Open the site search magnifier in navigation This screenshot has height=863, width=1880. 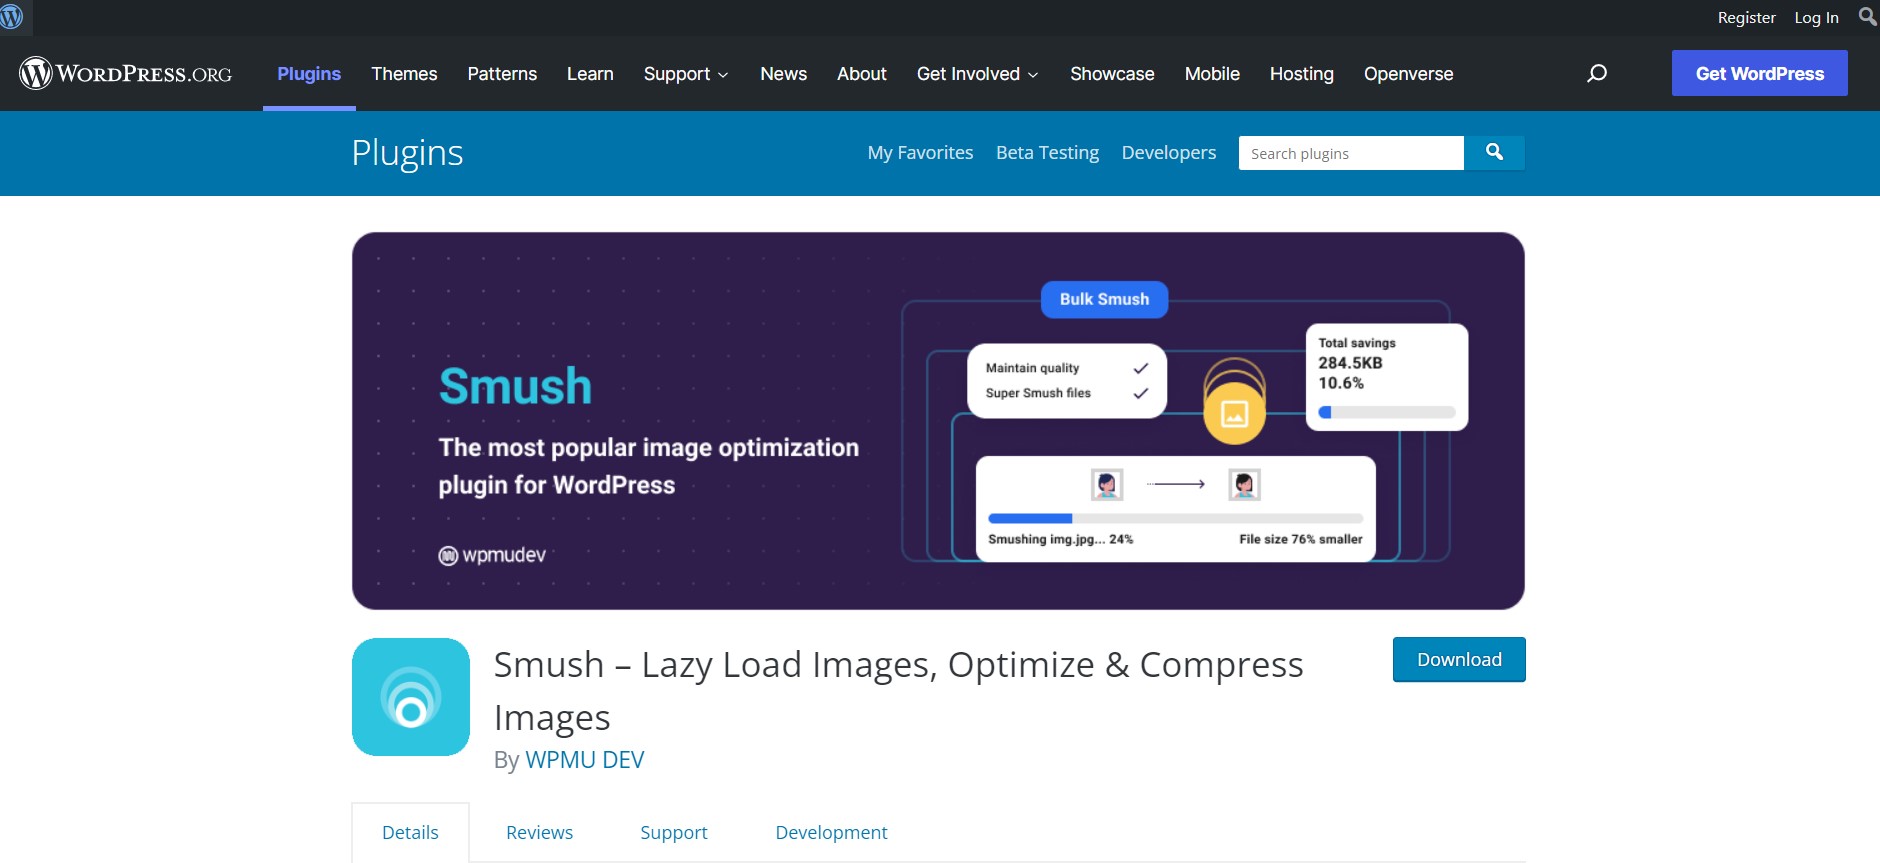[1597, 74]
